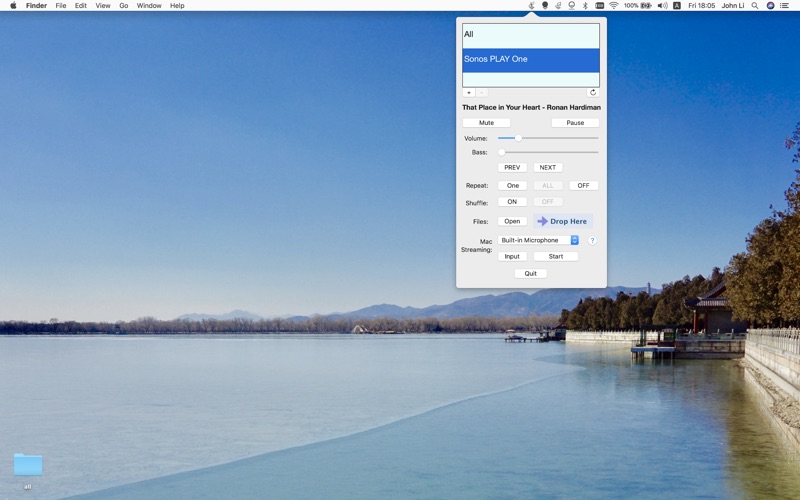Click the lamp outline menu bar icon

tap(571, 6)
